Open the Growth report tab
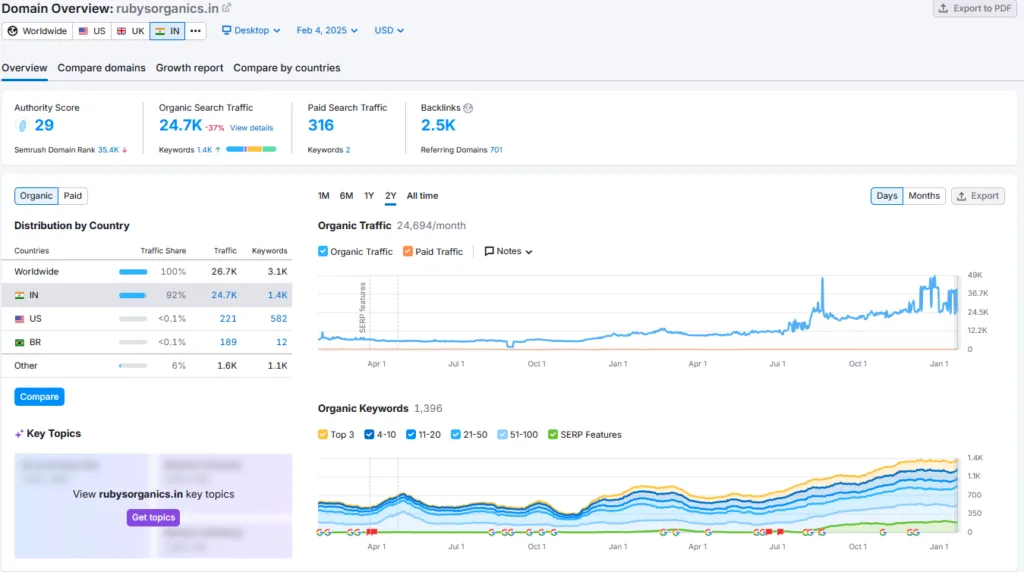The width and height of the screenshot is (1024, 572). click(189, 68)
